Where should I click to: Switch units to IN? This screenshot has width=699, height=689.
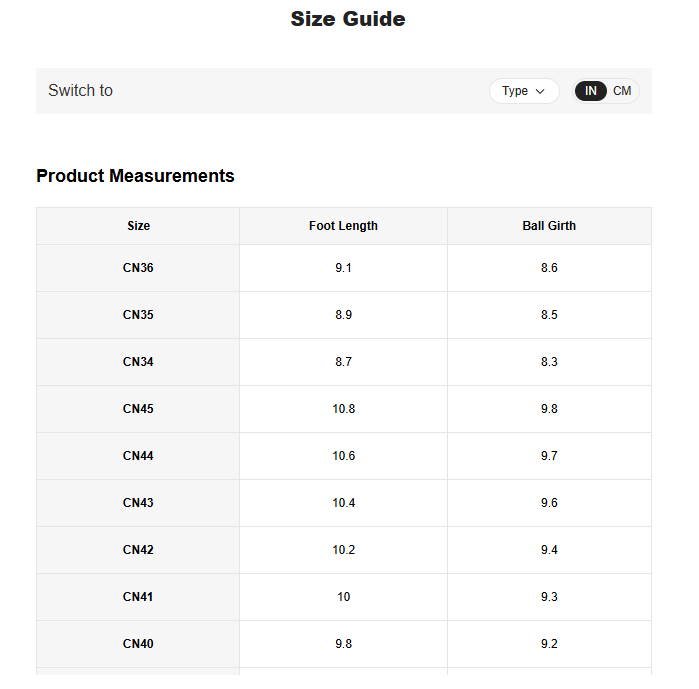pos(591,91)
